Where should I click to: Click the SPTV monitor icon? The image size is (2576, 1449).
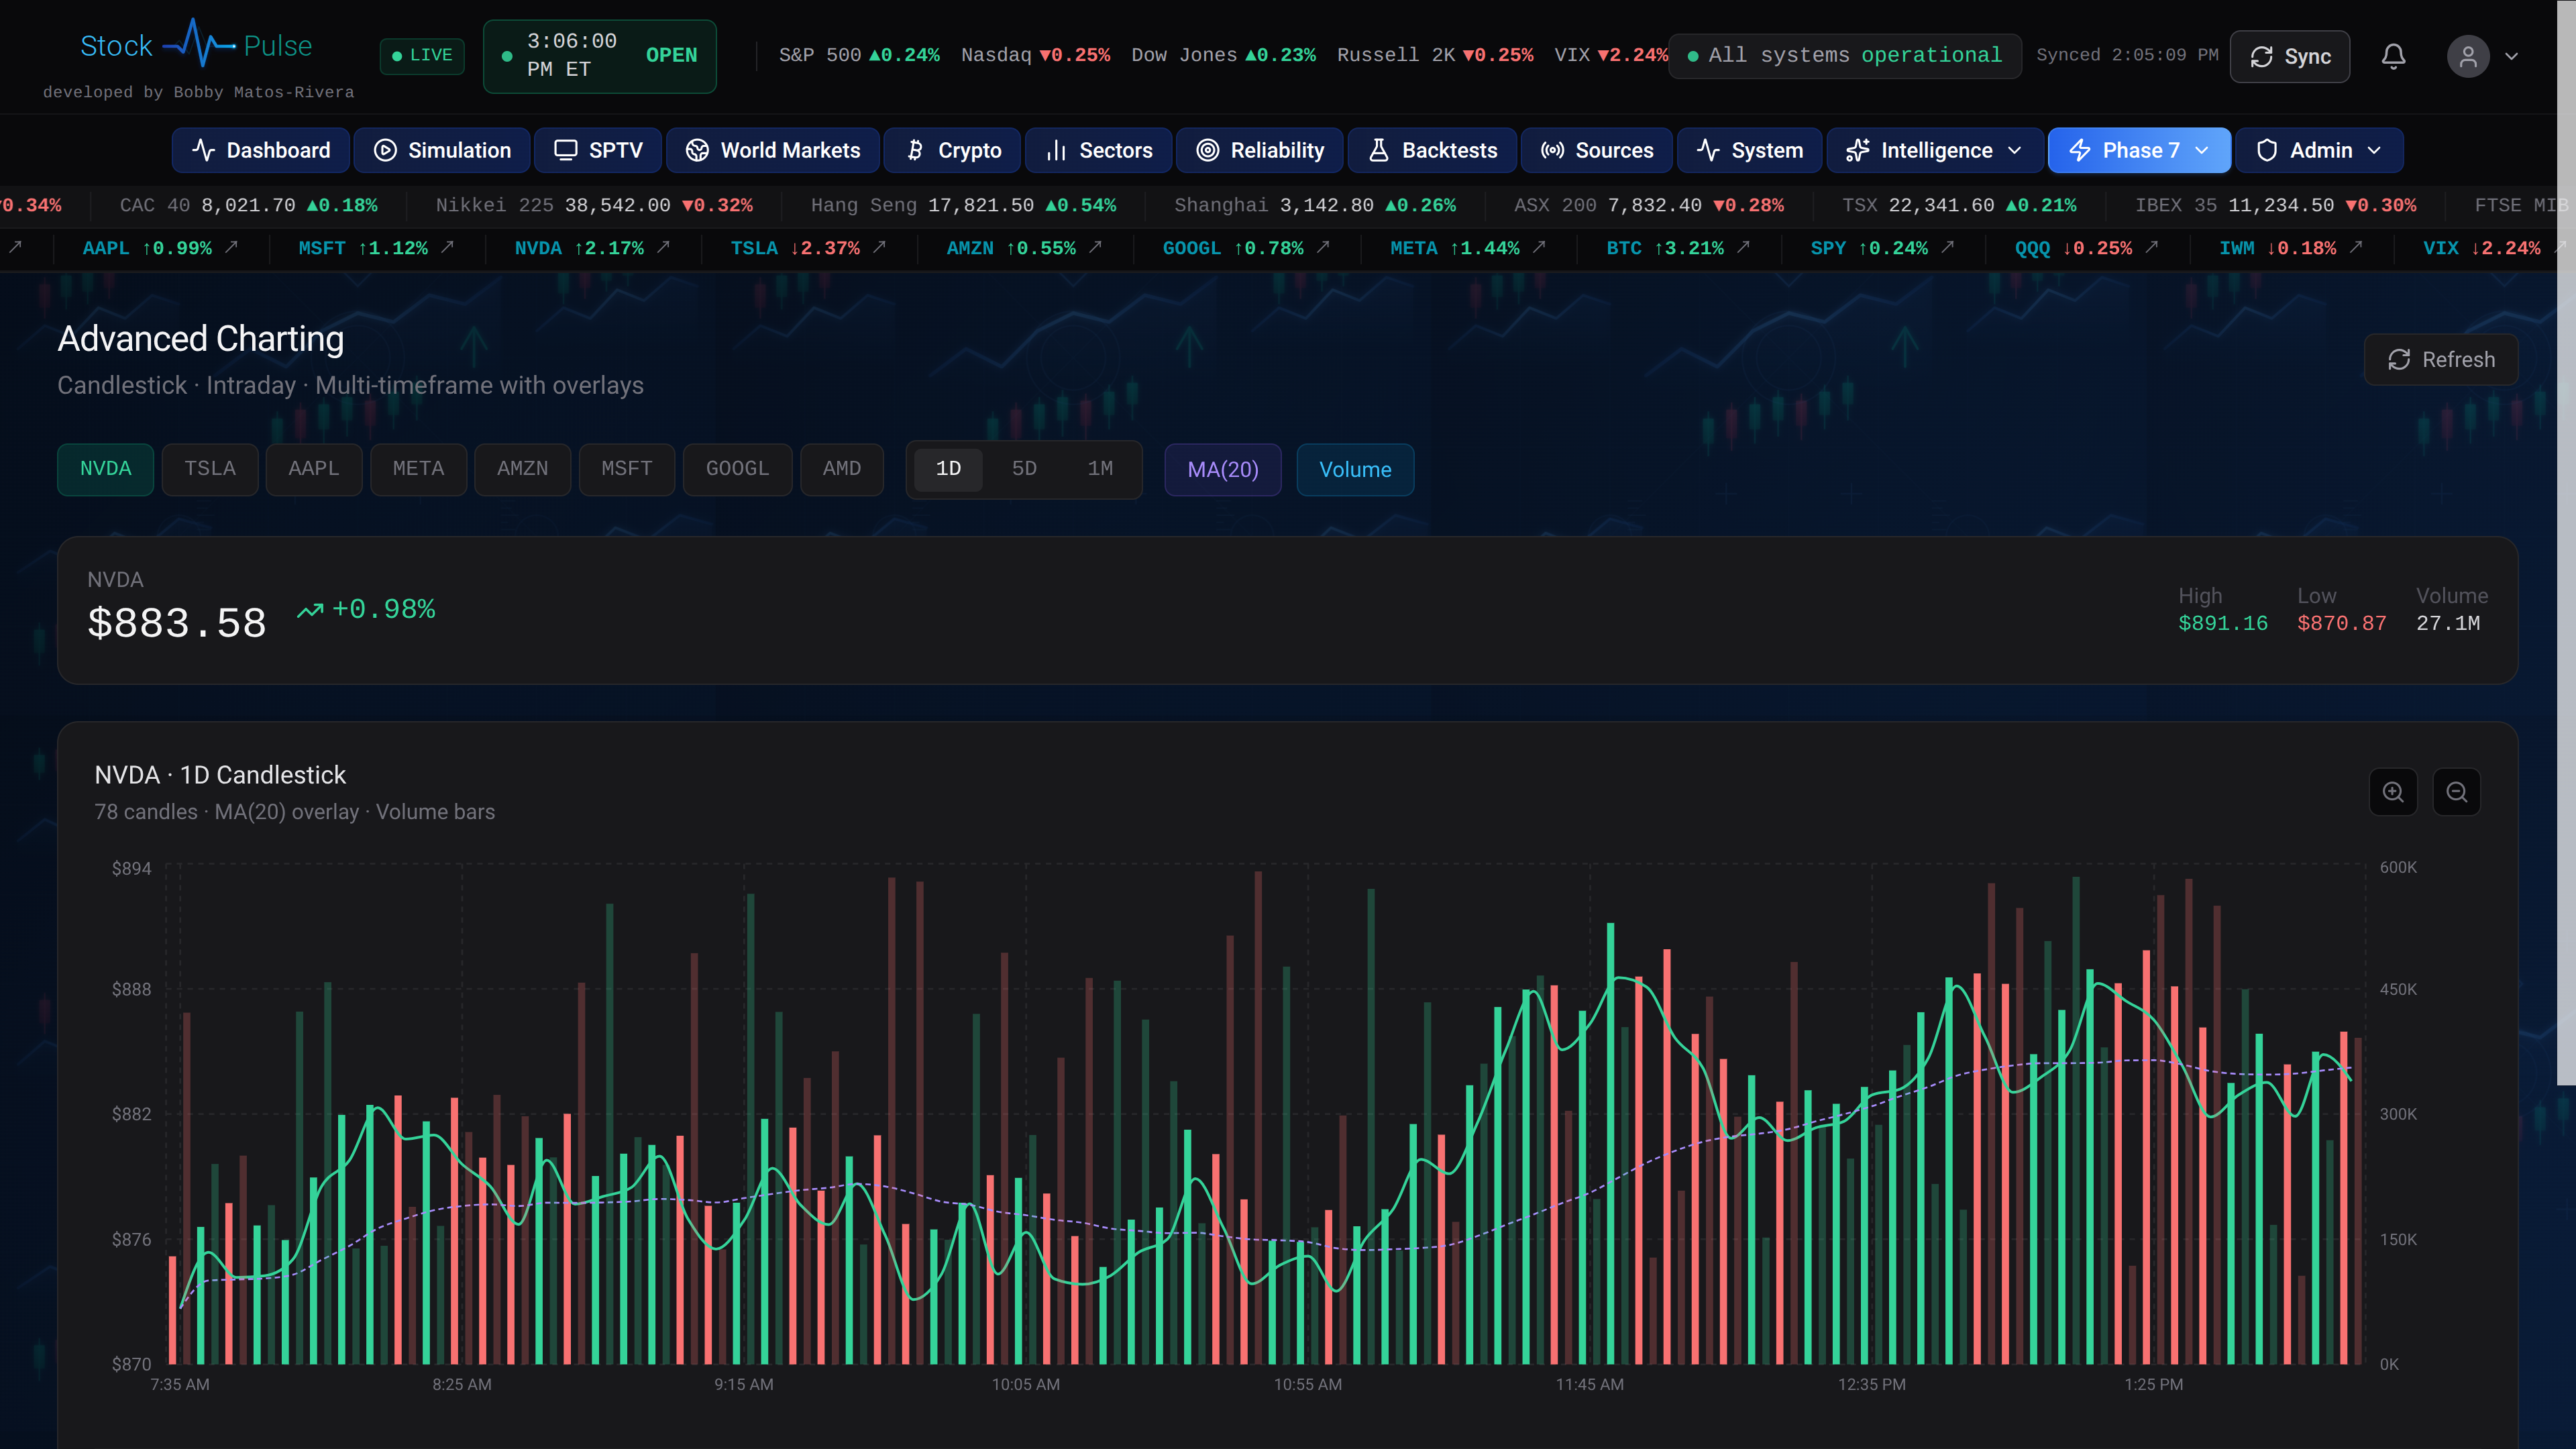click(x=565, y=150)
